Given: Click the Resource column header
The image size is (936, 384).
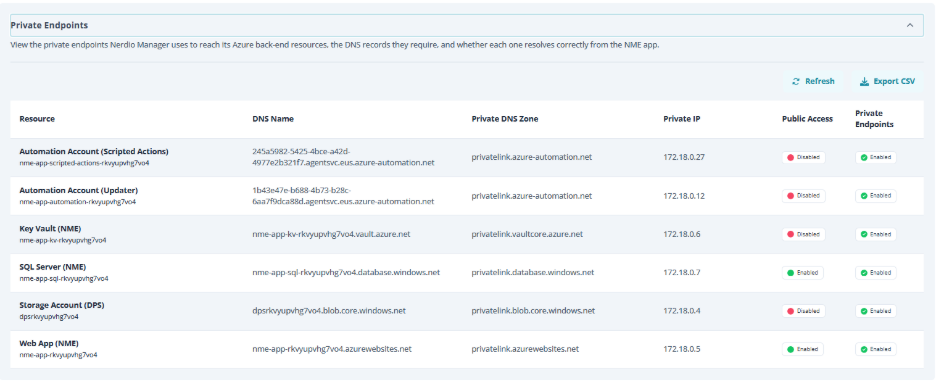Looking at the screenshot, I should click(x=37, y=119).
